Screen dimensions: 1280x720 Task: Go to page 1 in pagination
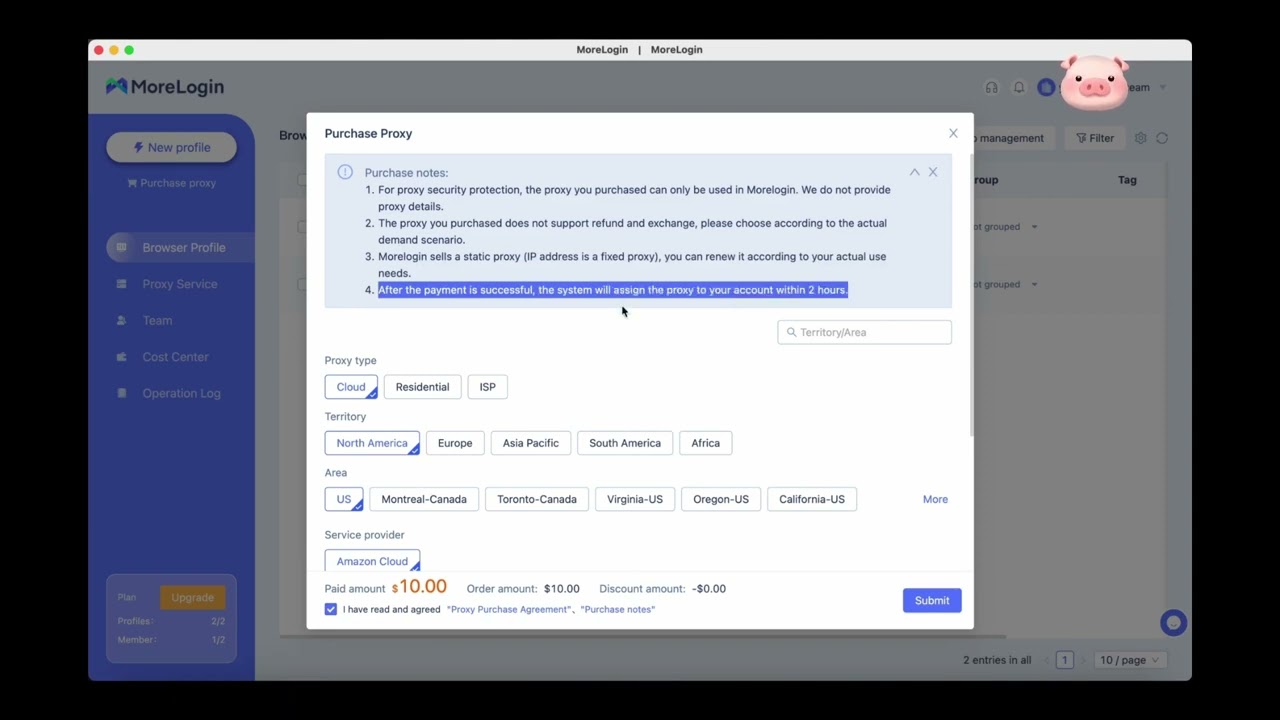1065,660
